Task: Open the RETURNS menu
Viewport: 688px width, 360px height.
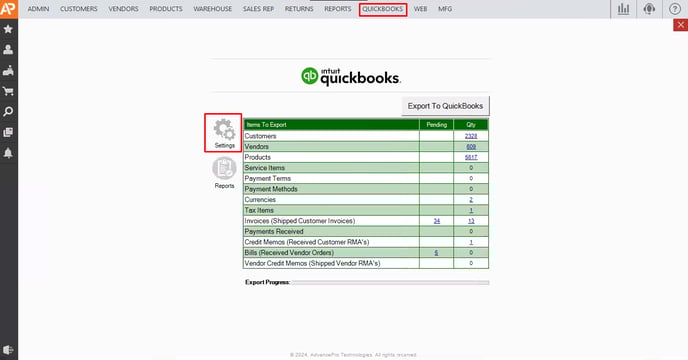Action: tap(299, 9)
